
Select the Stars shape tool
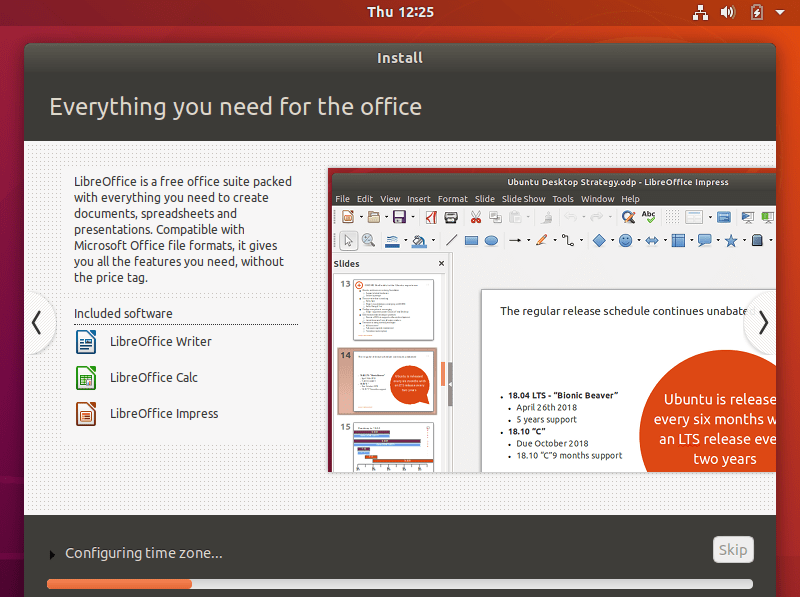(731, 240)
